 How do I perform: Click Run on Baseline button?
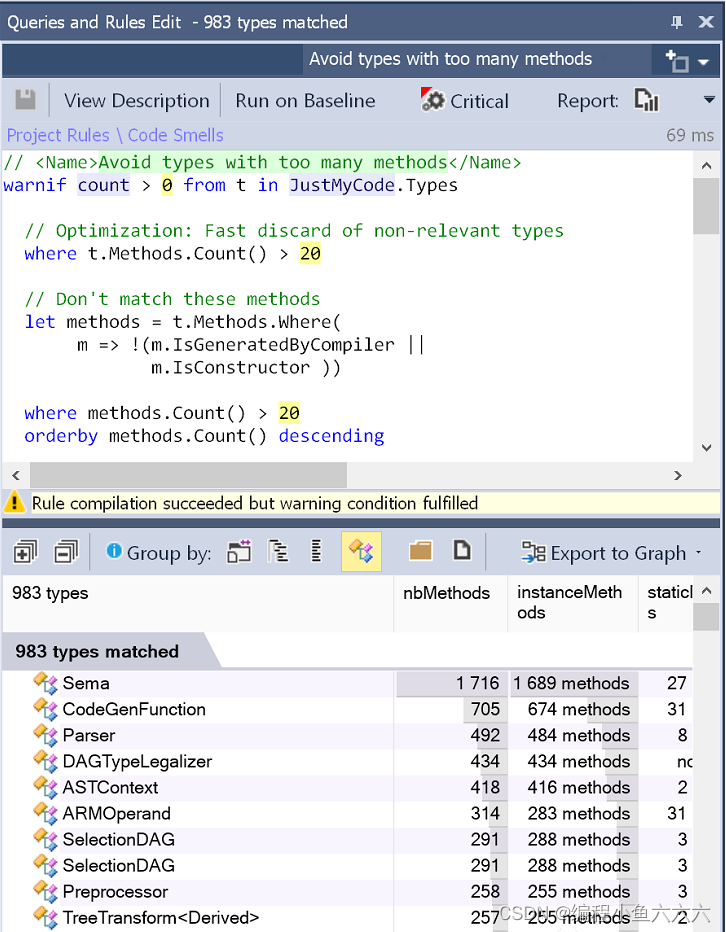(305, 100)
